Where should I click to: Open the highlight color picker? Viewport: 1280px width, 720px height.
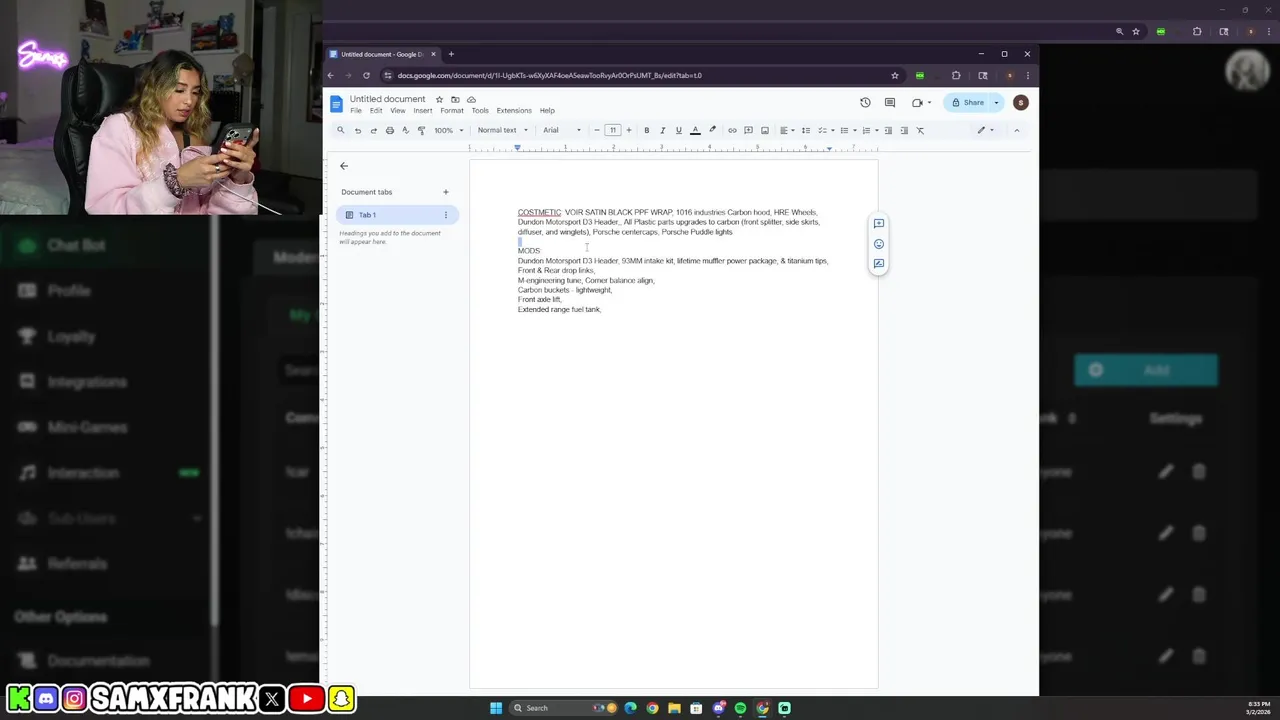pos(712,130)
